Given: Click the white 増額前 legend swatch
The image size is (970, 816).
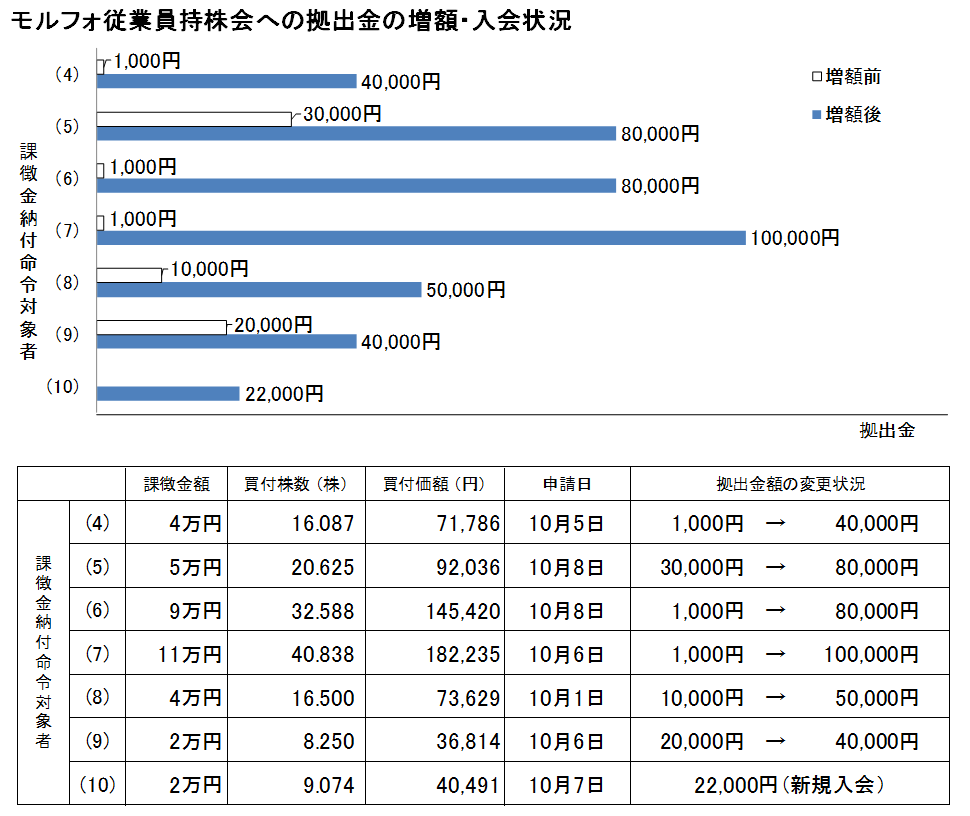Looking at the screenshot, I should click(x=815, y=77).
